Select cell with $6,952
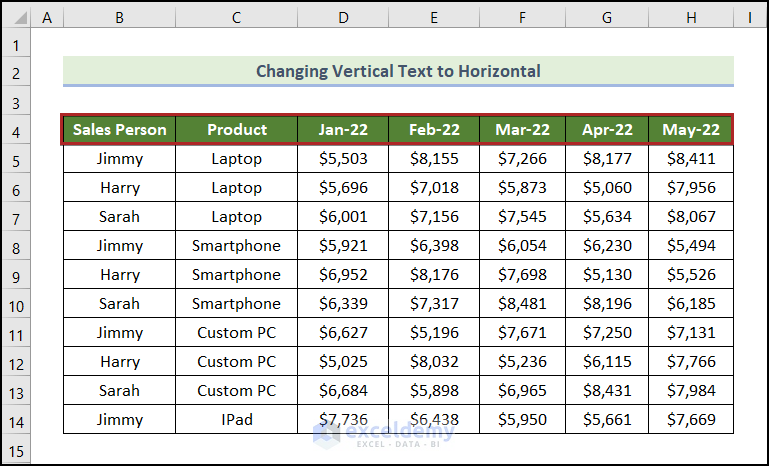This screenshot has height=466, width=769. [343, 275]
